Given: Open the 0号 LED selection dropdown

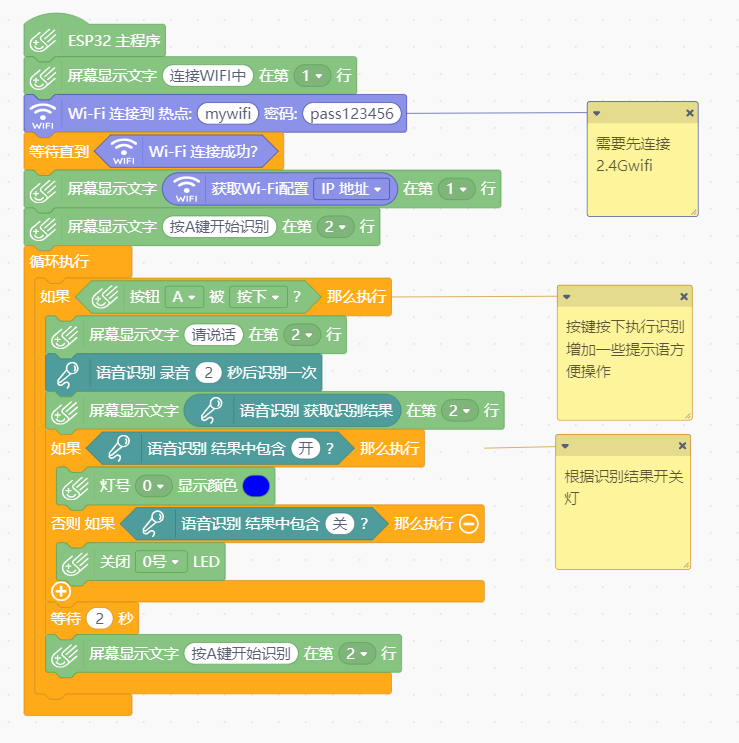Looking at the screenshot, I should [x=161, y=562].
